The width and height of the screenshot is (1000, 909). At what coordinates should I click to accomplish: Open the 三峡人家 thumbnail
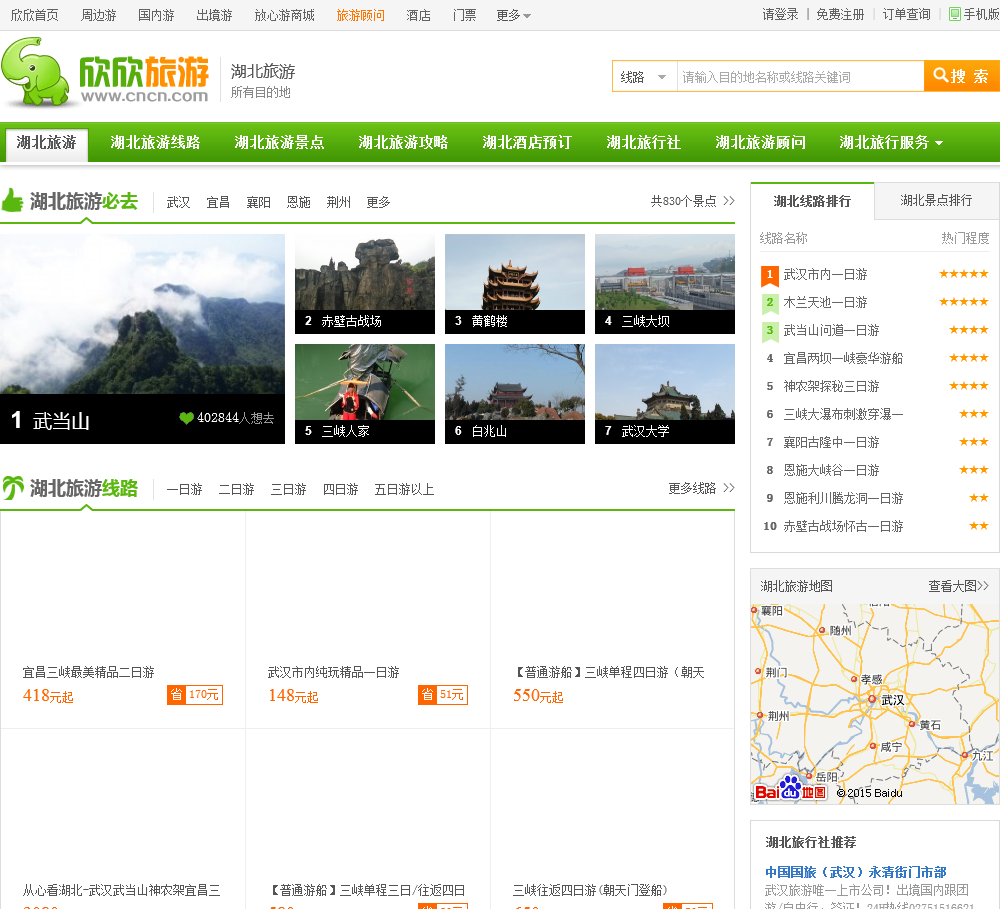tap(365, 394)
